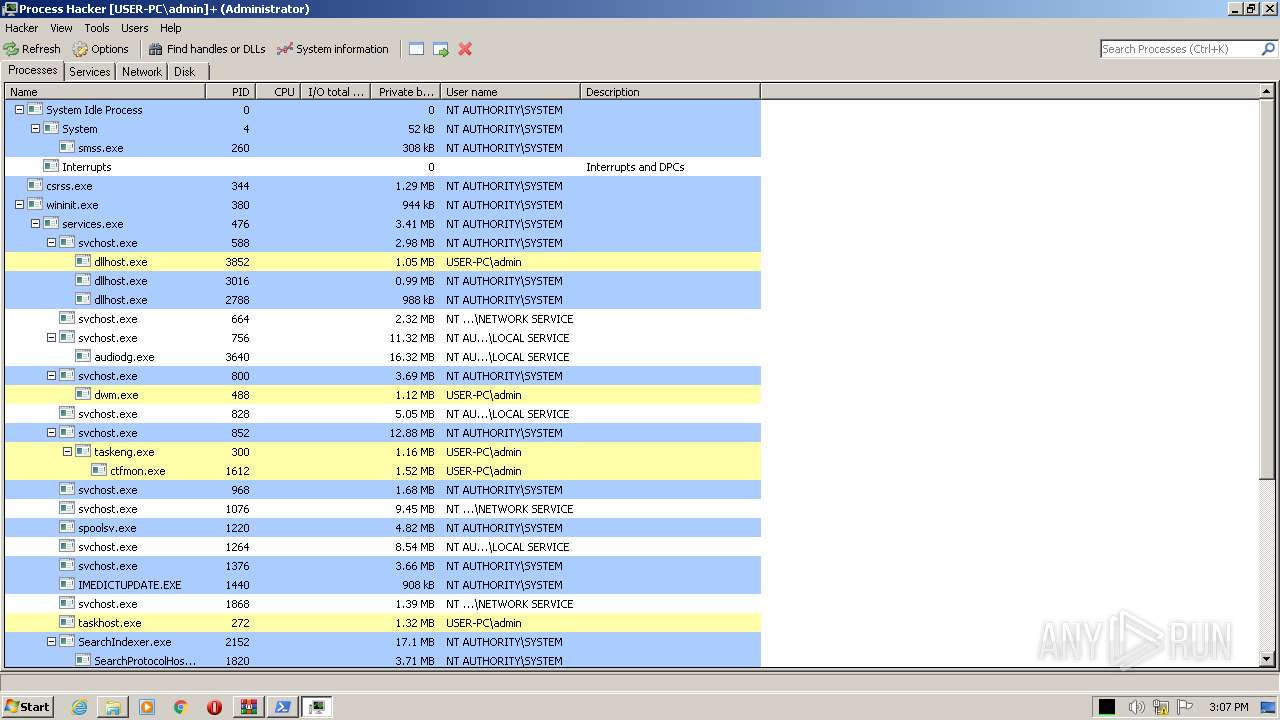Select svchost.exe PID 1076 row
Screen dimensions: 1280x720
click(x=383, y=509)
